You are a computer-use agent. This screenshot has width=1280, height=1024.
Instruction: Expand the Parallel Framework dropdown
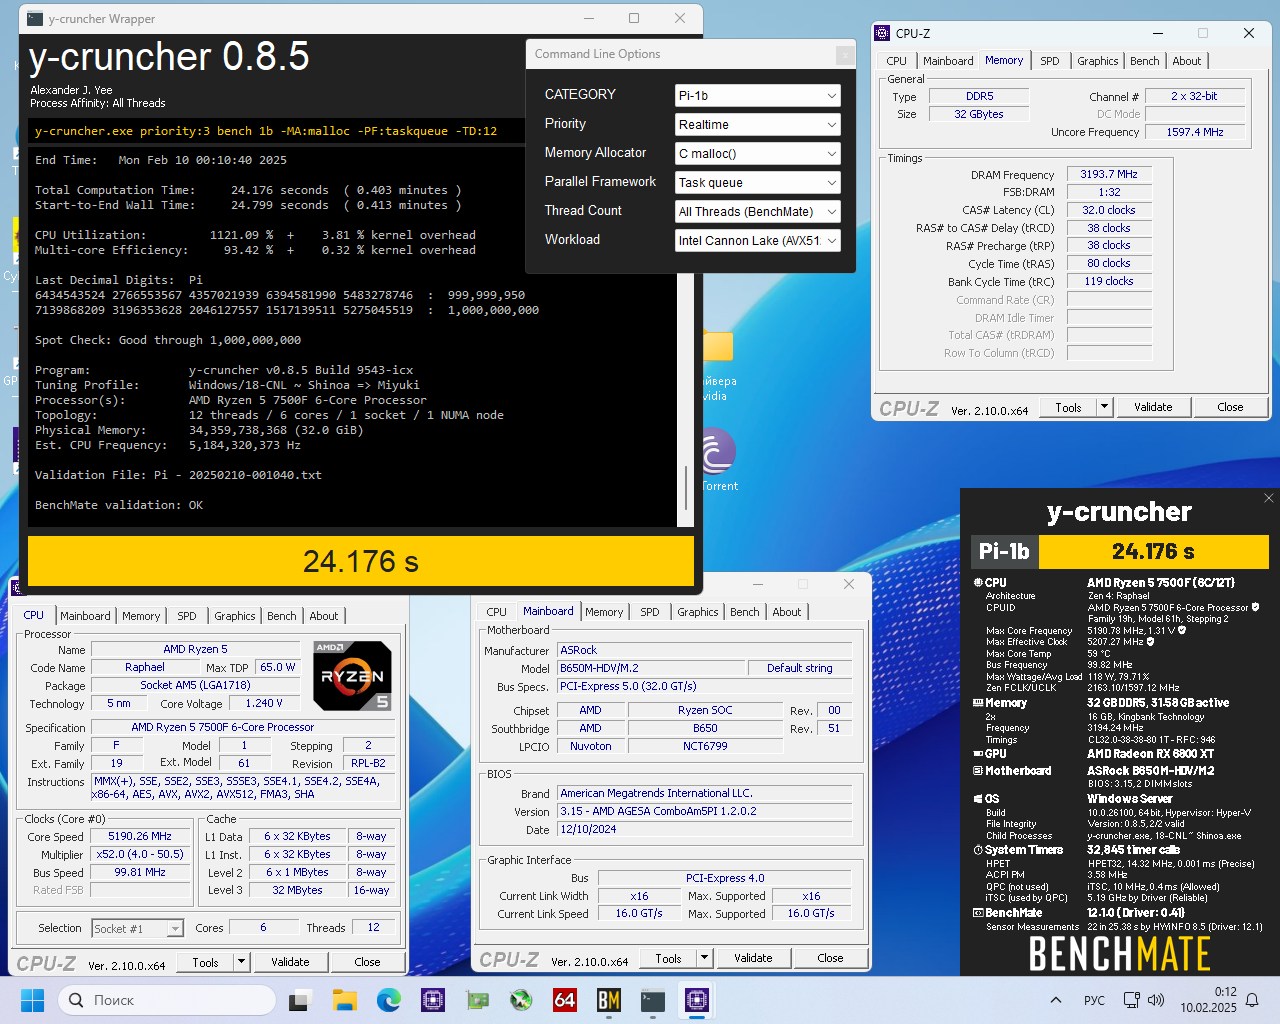tap(758, 182)
